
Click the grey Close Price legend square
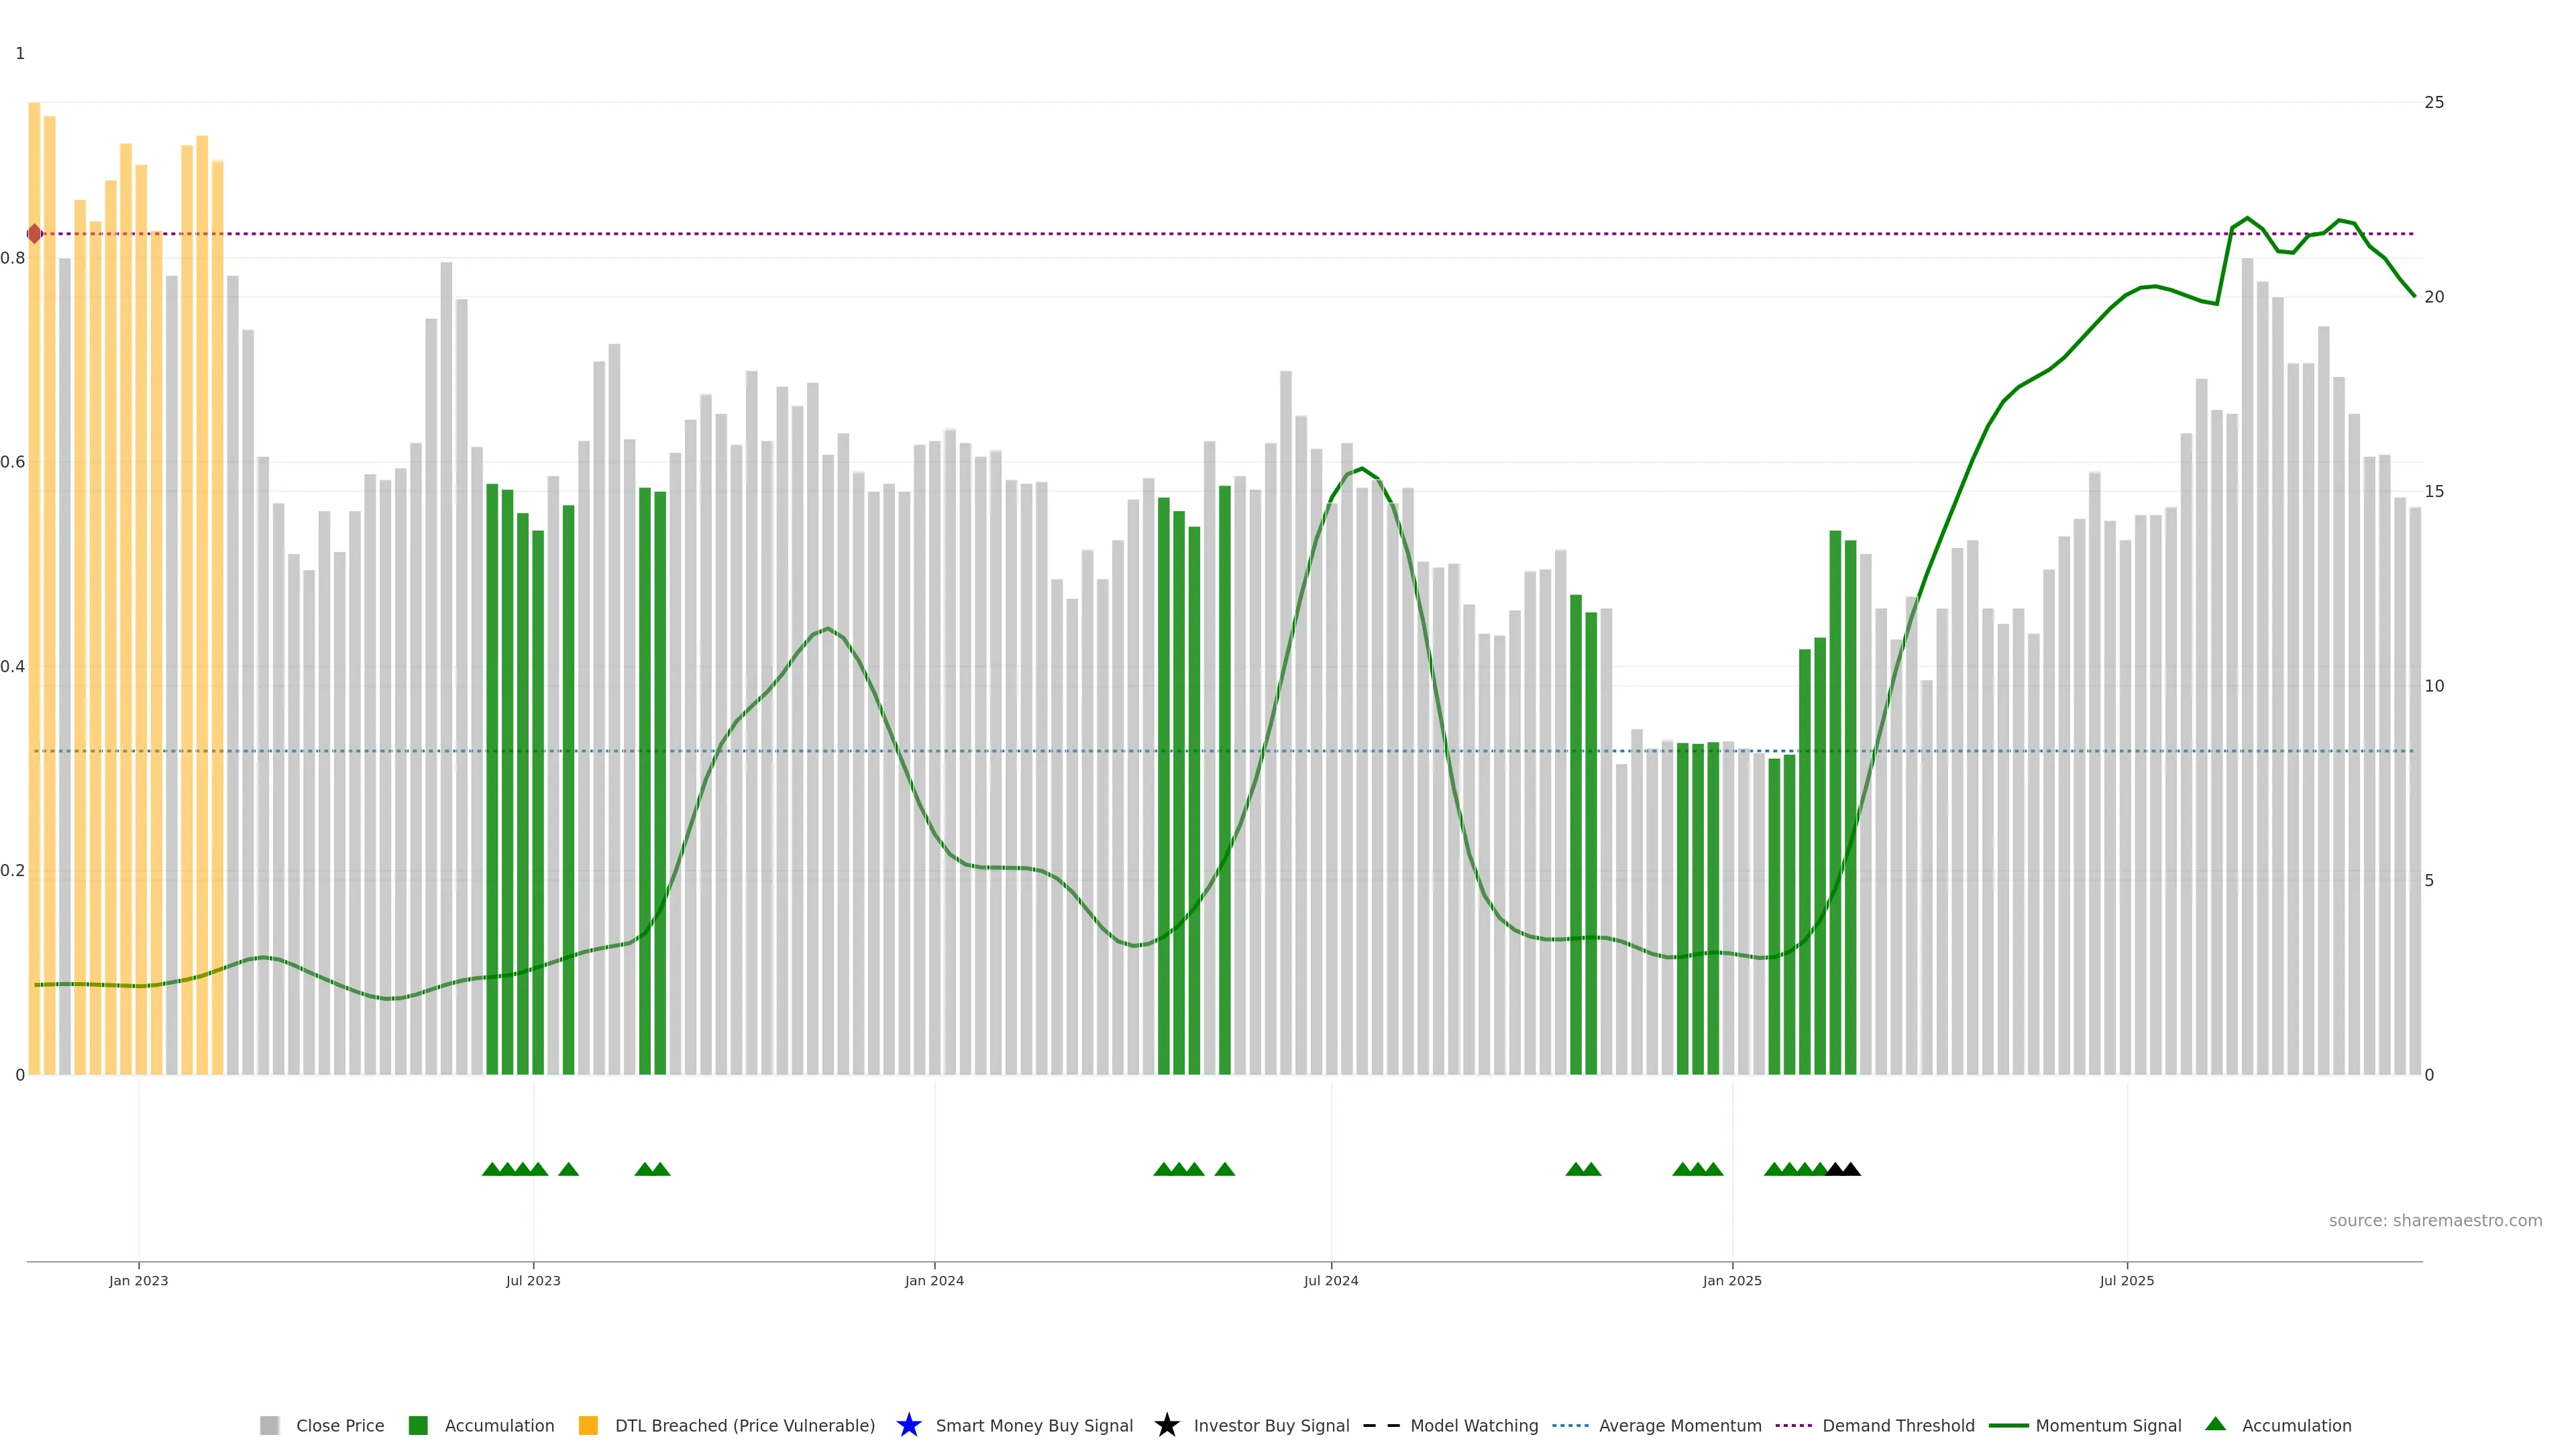tap(269, 1425)
